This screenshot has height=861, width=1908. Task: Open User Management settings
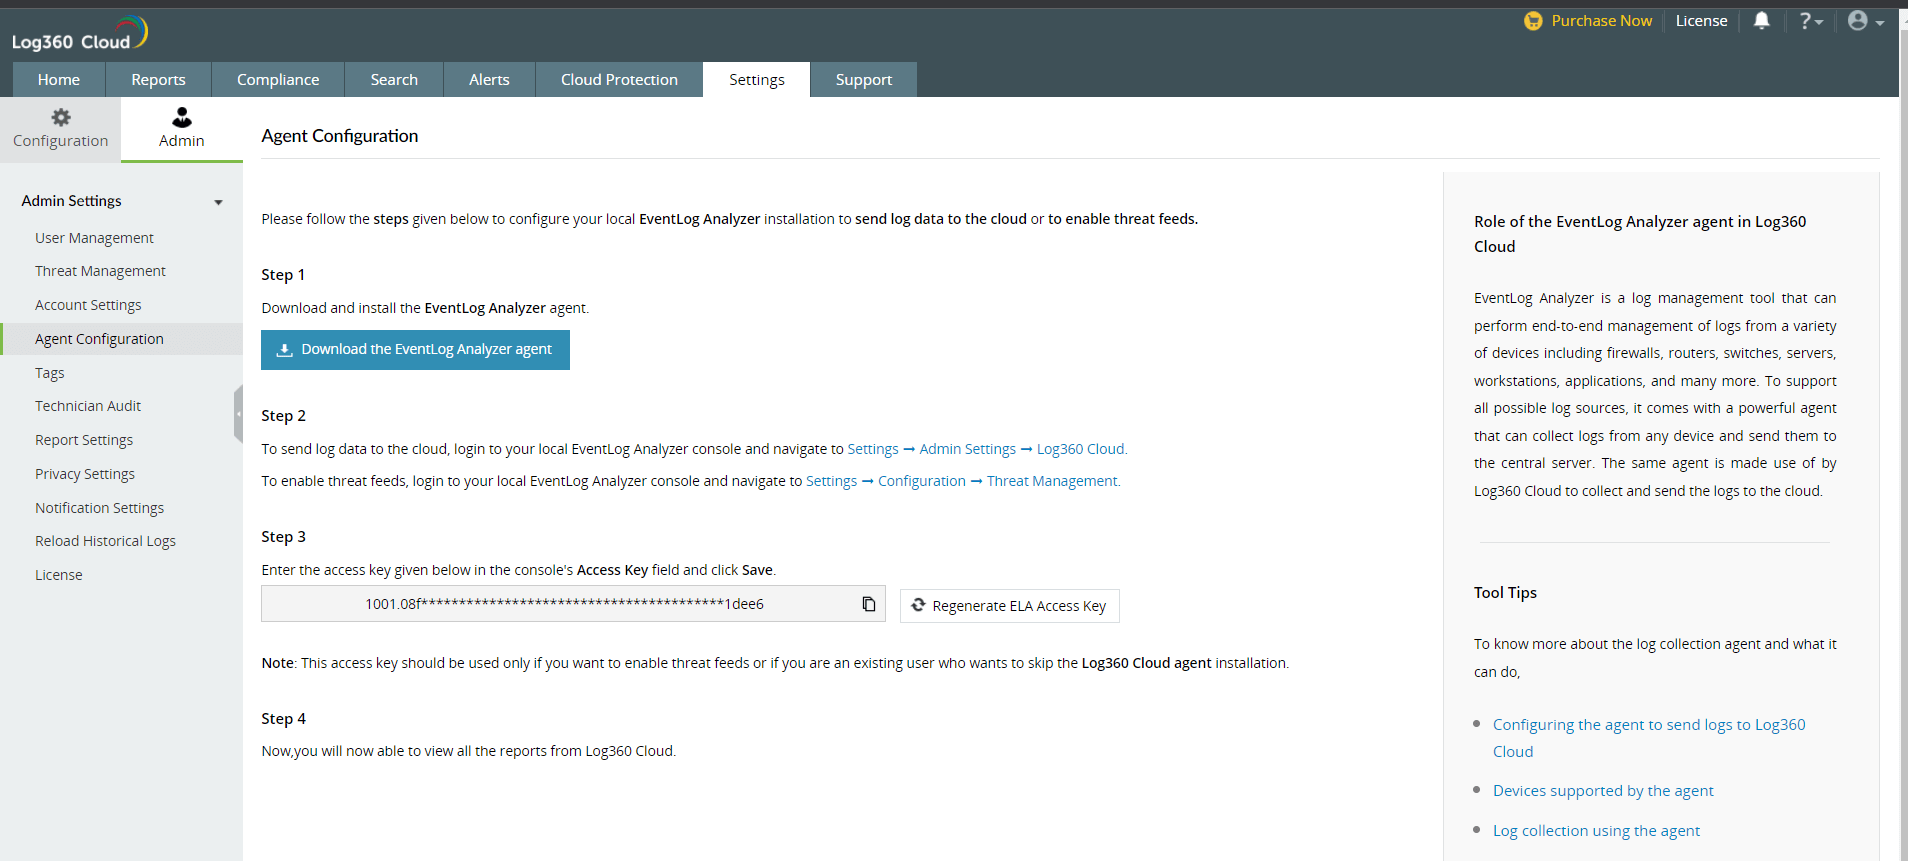(x=94, y=238)
